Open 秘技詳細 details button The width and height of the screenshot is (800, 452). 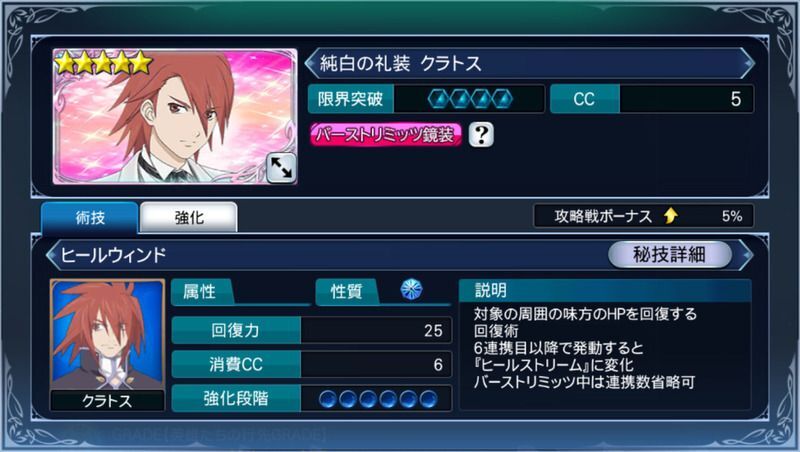click(x=669, y=254)
